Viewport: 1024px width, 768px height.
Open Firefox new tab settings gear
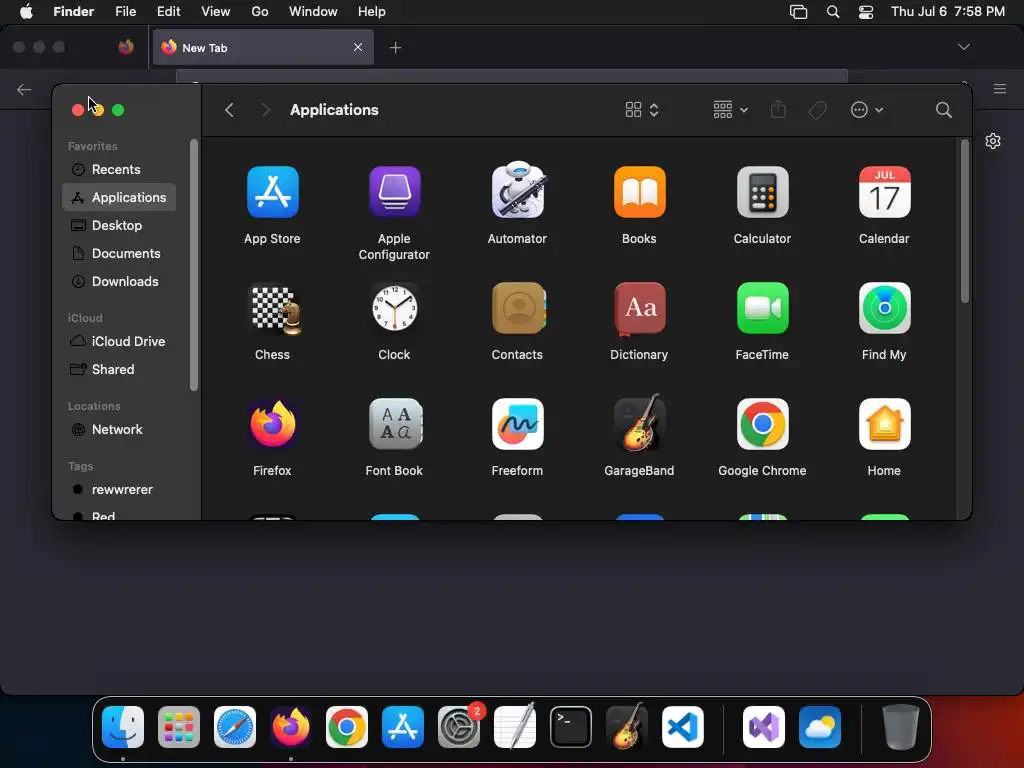coord(993,141)
